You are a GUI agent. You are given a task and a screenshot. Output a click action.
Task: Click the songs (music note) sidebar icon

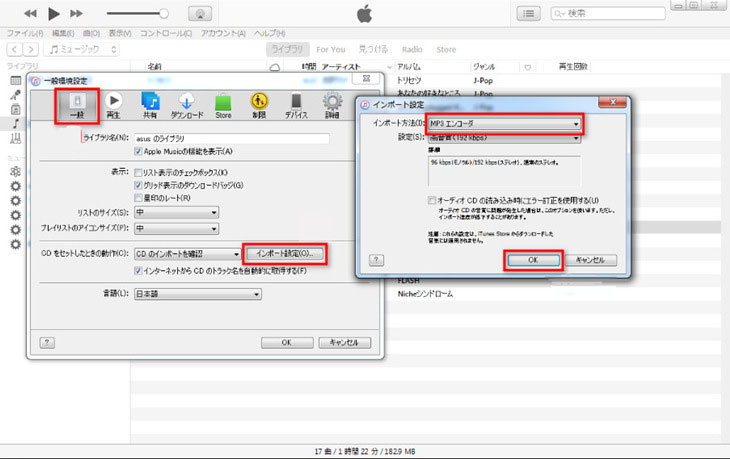click(16, 124)
